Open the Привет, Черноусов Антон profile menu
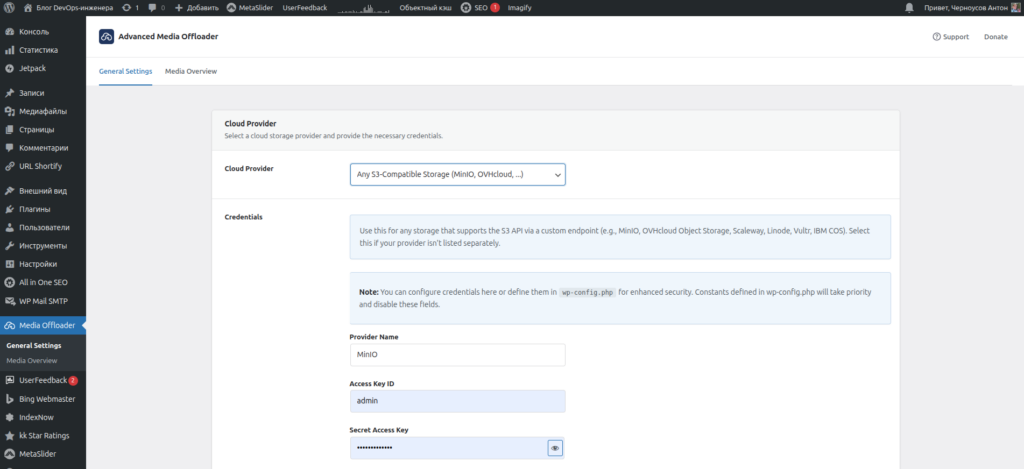Viewport: 1024px width, 469px height. coord(972,8)
